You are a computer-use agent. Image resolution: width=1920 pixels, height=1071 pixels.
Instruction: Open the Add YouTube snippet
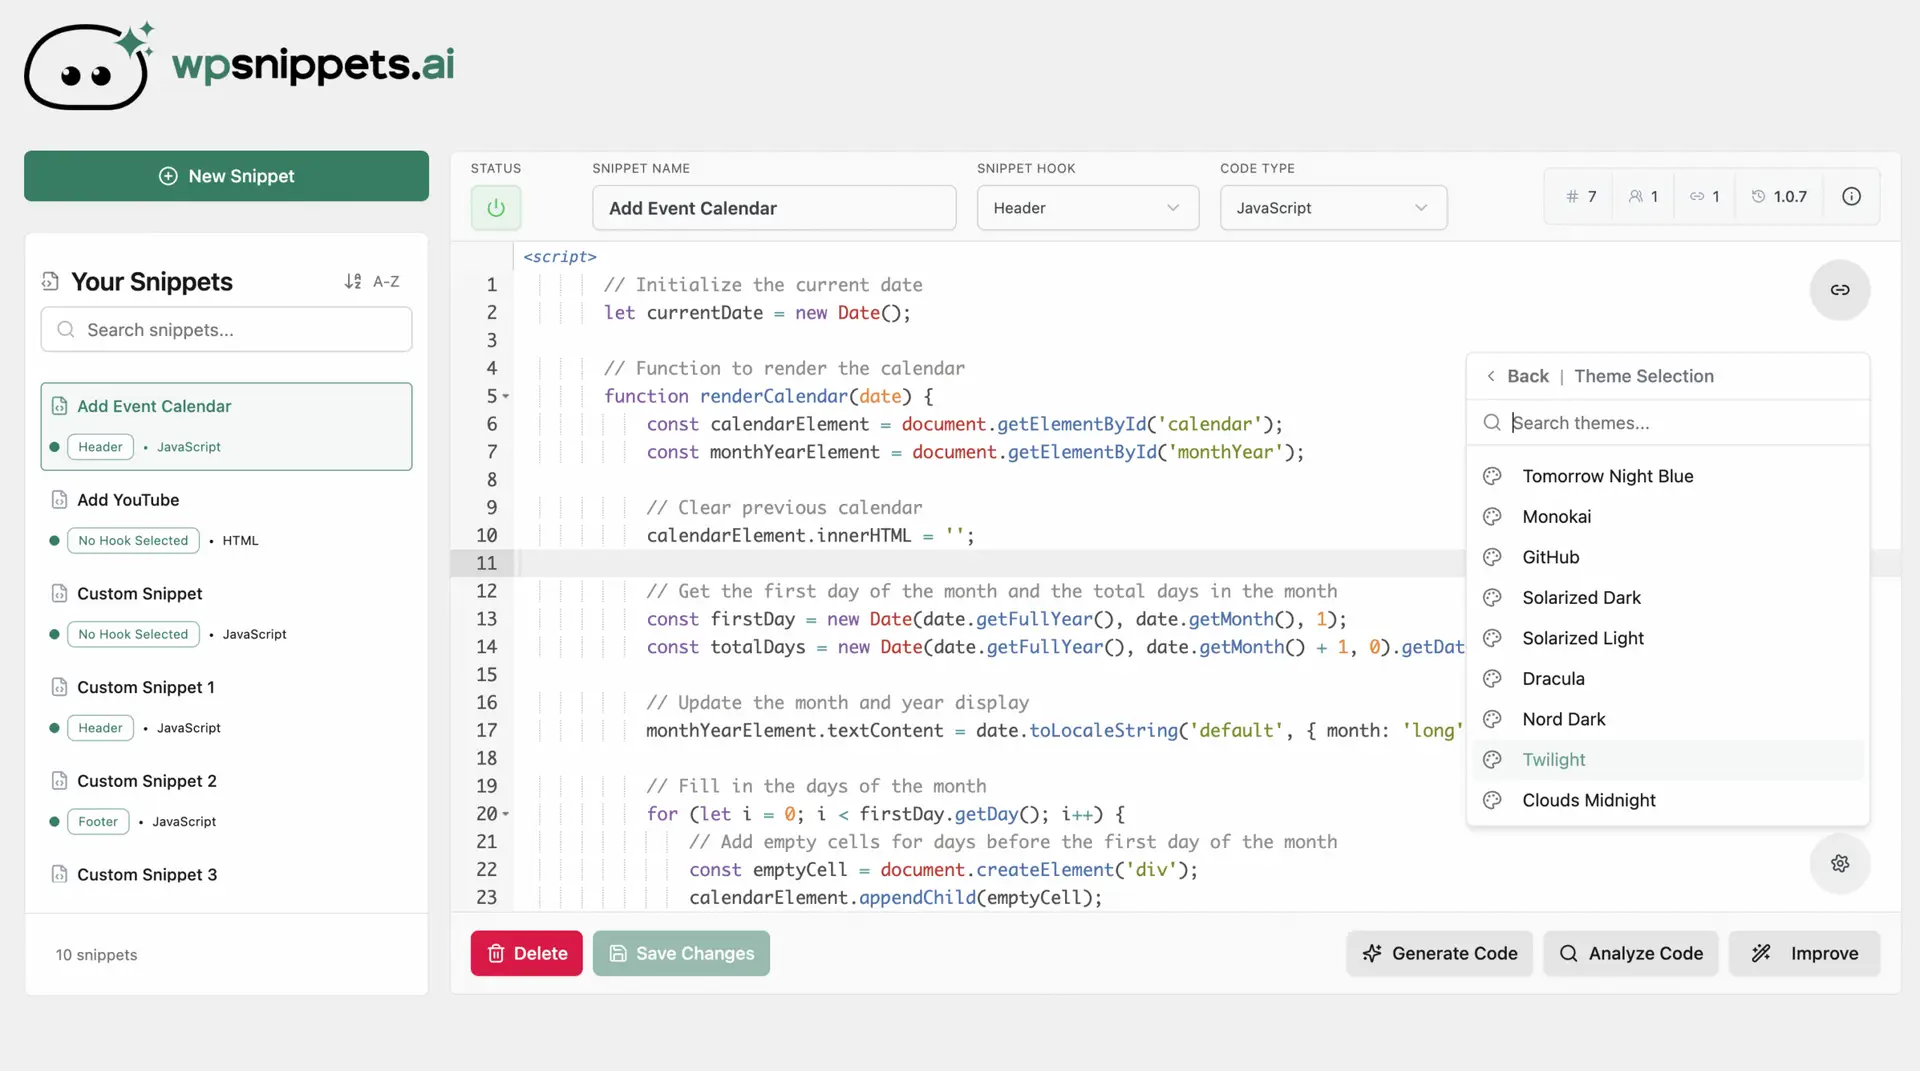click(x=226, y=519)
